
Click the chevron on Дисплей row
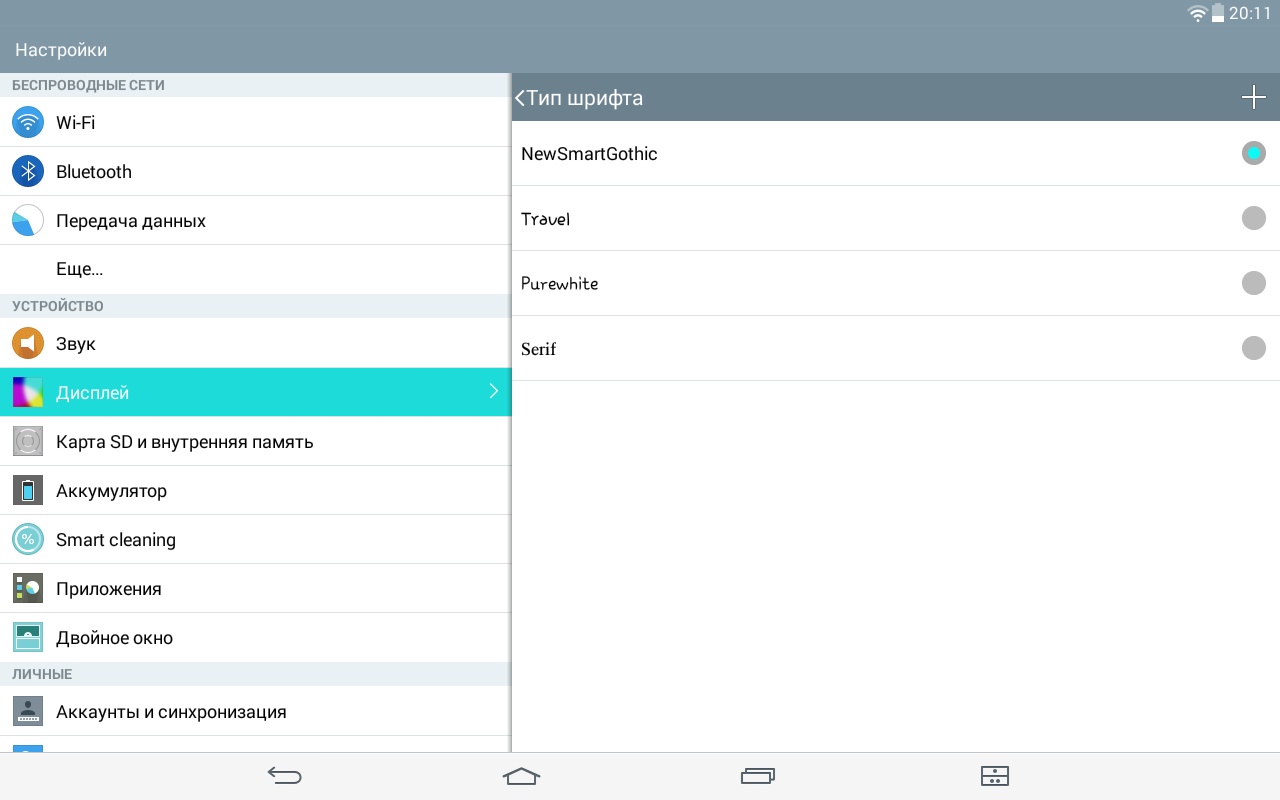tap(493, 392)
